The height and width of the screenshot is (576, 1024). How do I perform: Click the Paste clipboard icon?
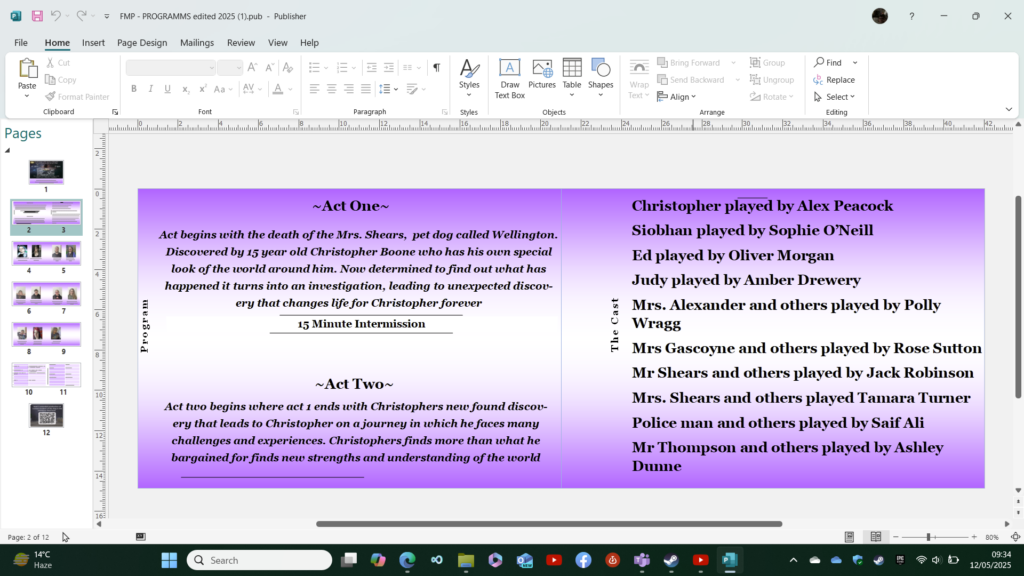pyautogui.click(x=27, y=69)
